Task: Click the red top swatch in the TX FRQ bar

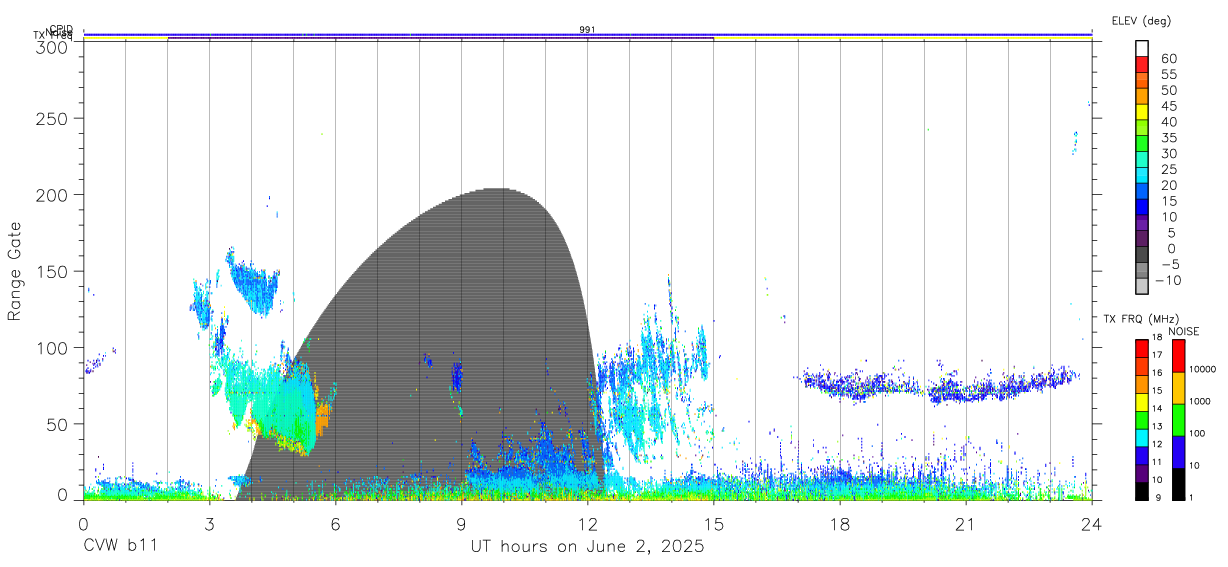Action: 1142,348
